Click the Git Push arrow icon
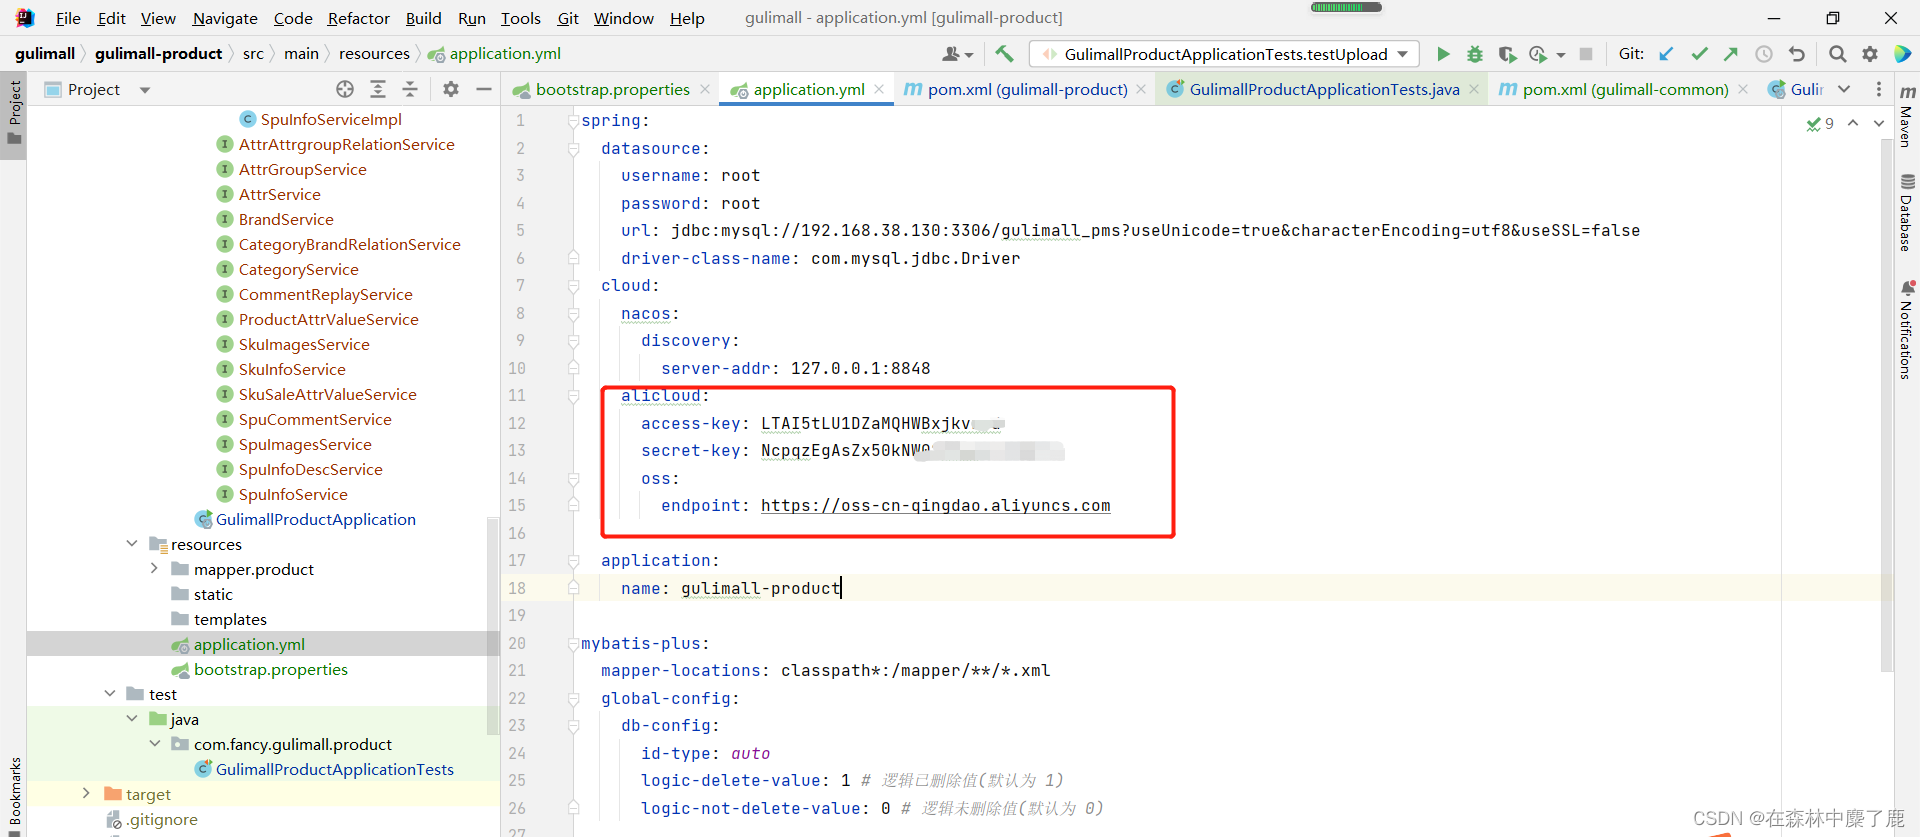The image size is (1920, 837). coord(1731,54)
